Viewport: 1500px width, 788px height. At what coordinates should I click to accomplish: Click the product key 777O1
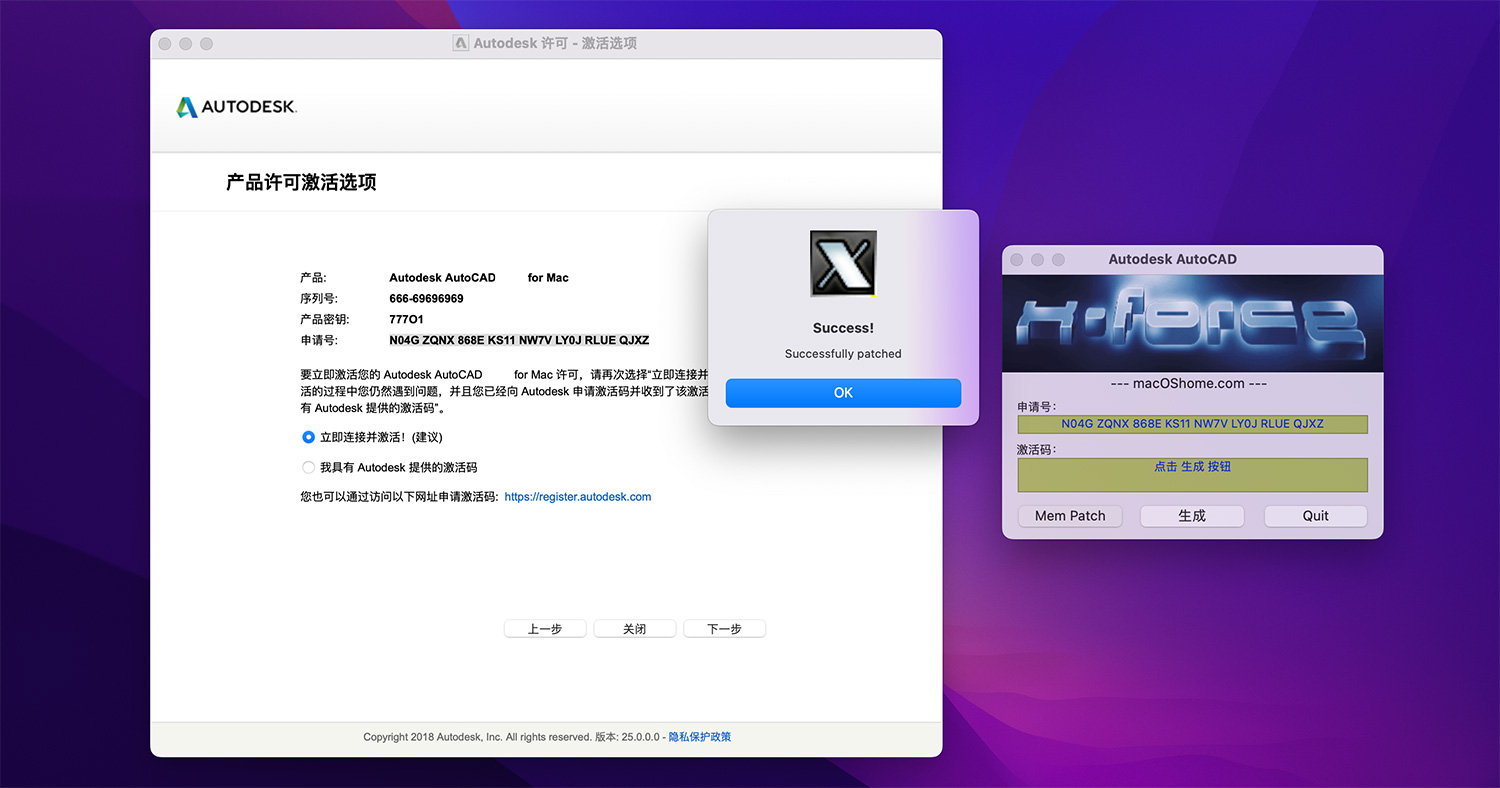[406, 319]
